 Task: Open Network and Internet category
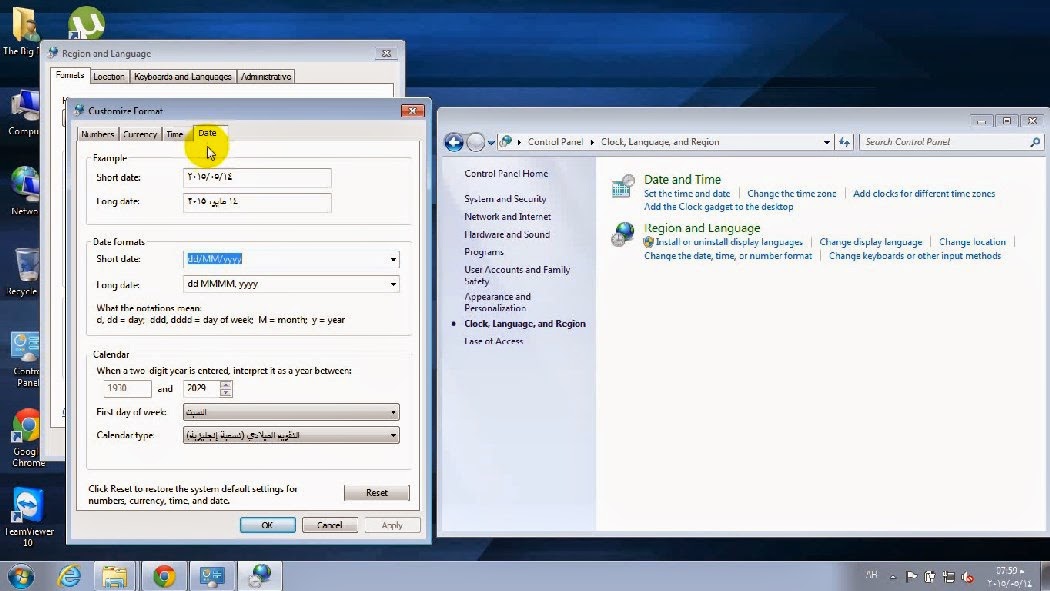tap(508, 217)
